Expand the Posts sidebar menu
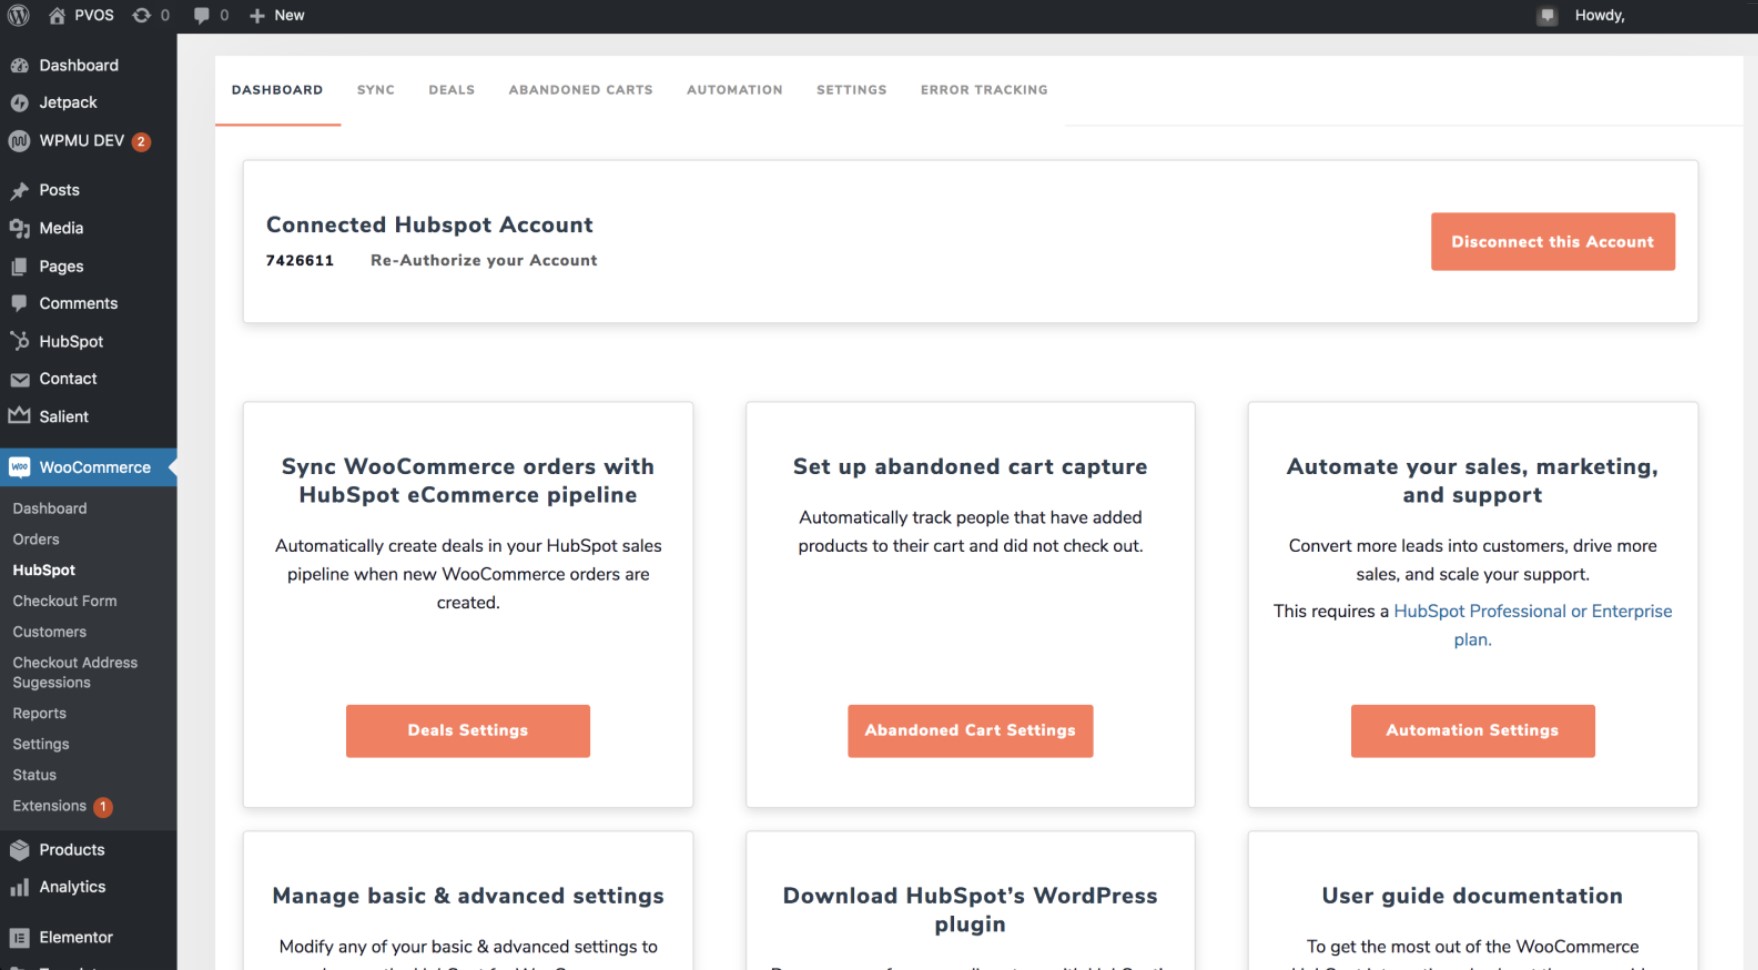This screenshot has height=970, width=1758. tap(57, 190)
